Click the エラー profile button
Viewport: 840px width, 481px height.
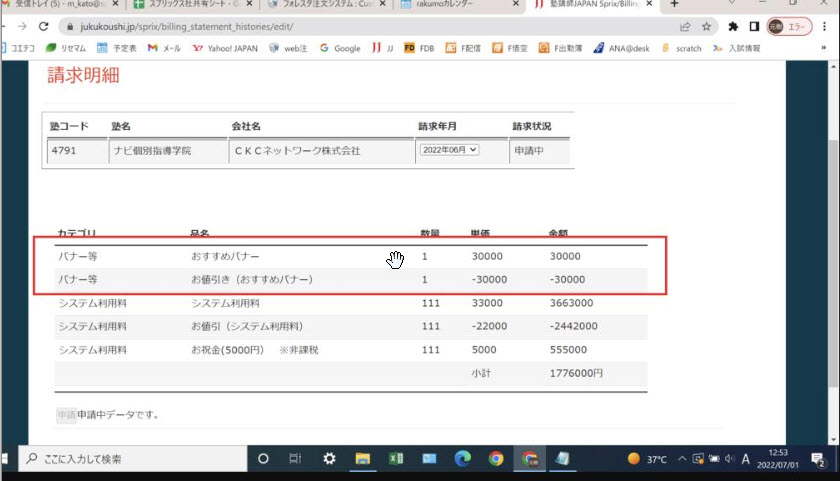click(790, 27)
